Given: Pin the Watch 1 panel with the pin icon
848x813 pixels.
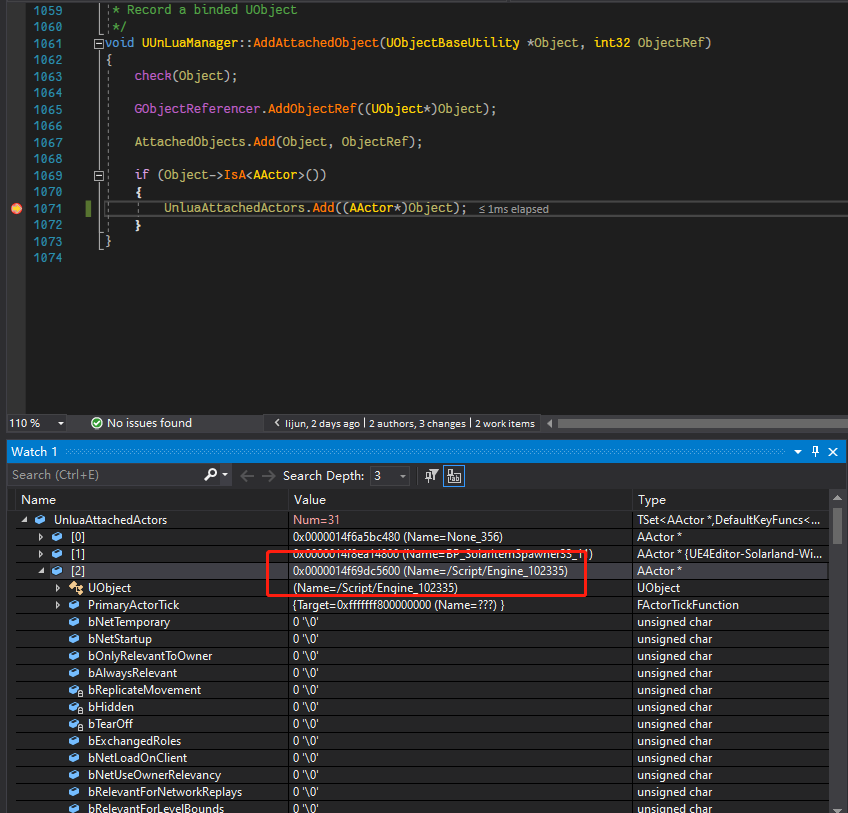Looking at the screenshot, I should pyautogui.click(x=814, y=451).
